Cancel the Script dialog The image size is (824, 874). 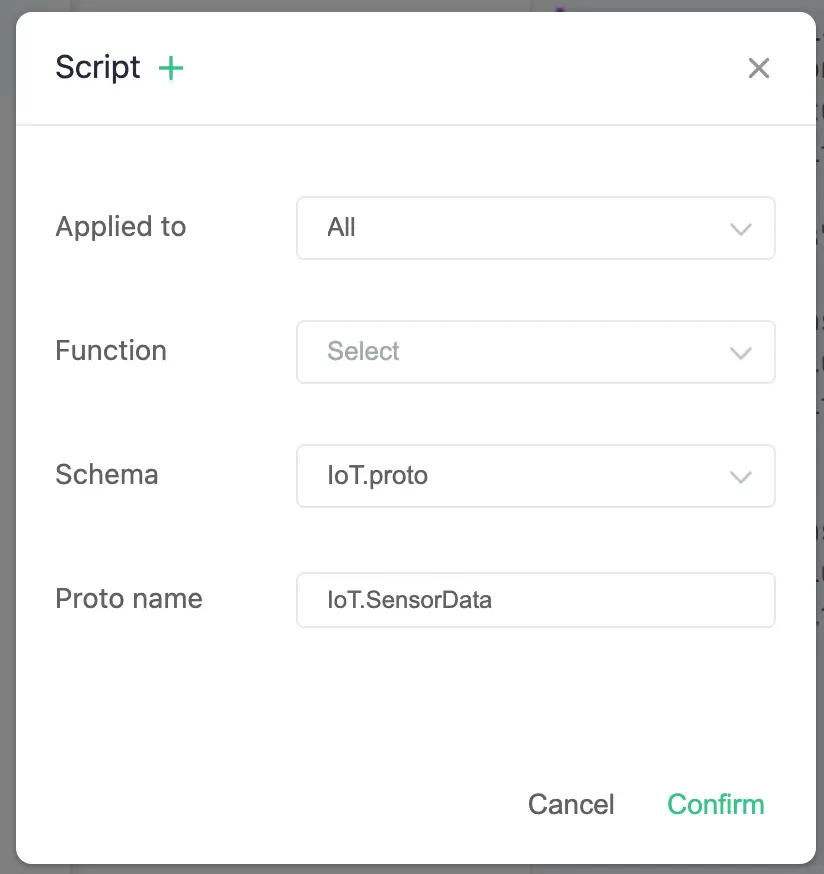coord(571,804)
